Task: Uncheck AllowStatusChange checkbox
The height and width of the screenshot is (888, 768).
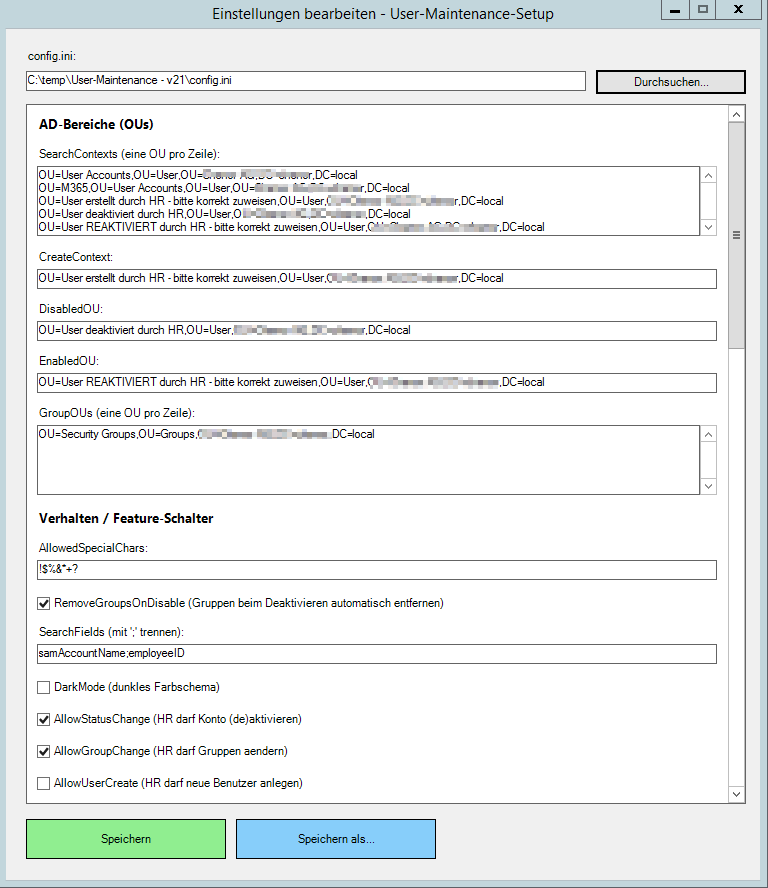Action: [44, 719]
